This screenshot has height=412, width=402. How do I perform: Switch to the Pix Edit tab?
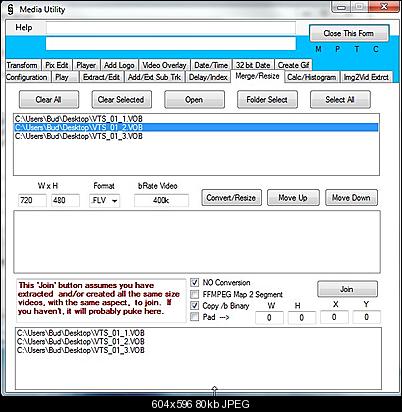click(57, 65)
